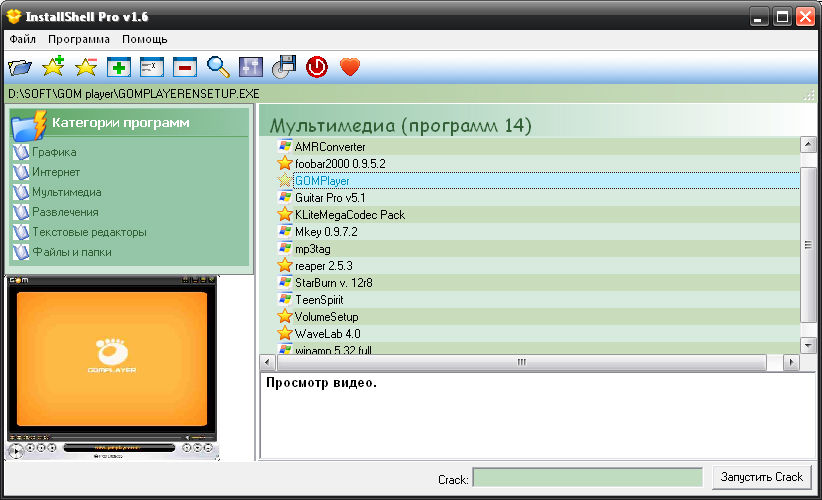Click the window with red minus icon

185,68
